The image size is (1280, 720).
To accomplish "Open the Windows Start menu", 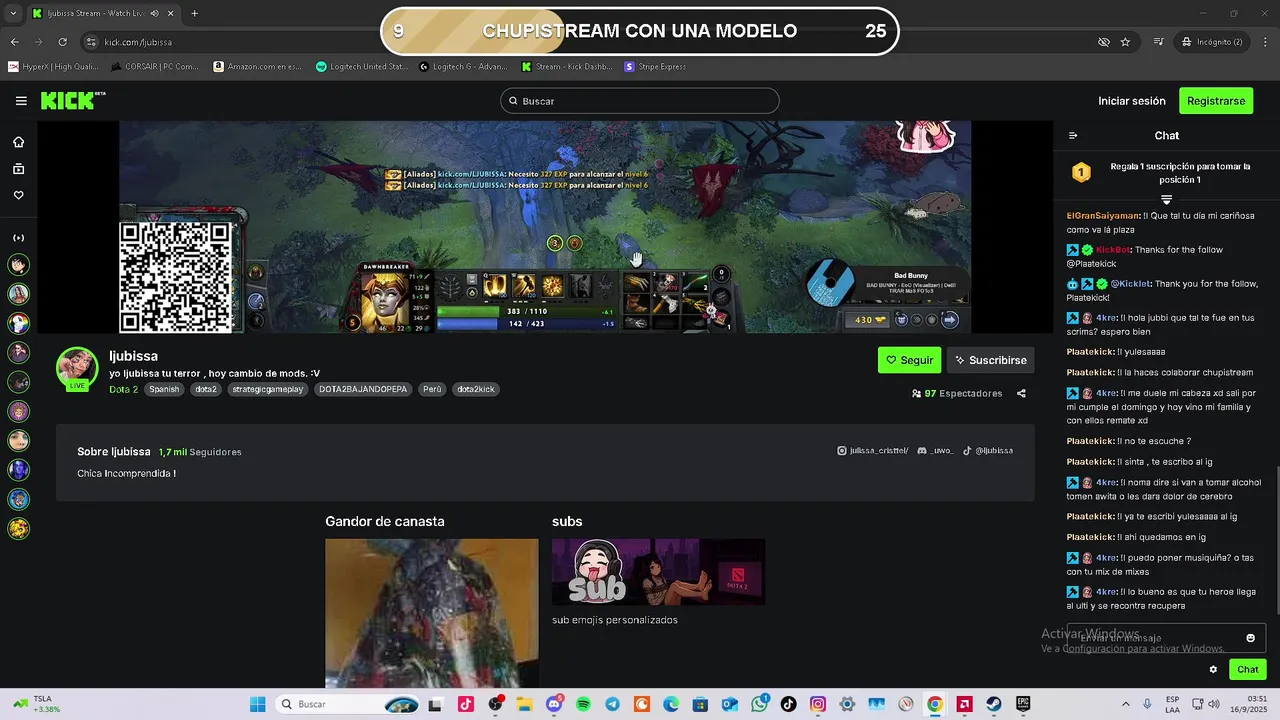I will coord(257,704).
